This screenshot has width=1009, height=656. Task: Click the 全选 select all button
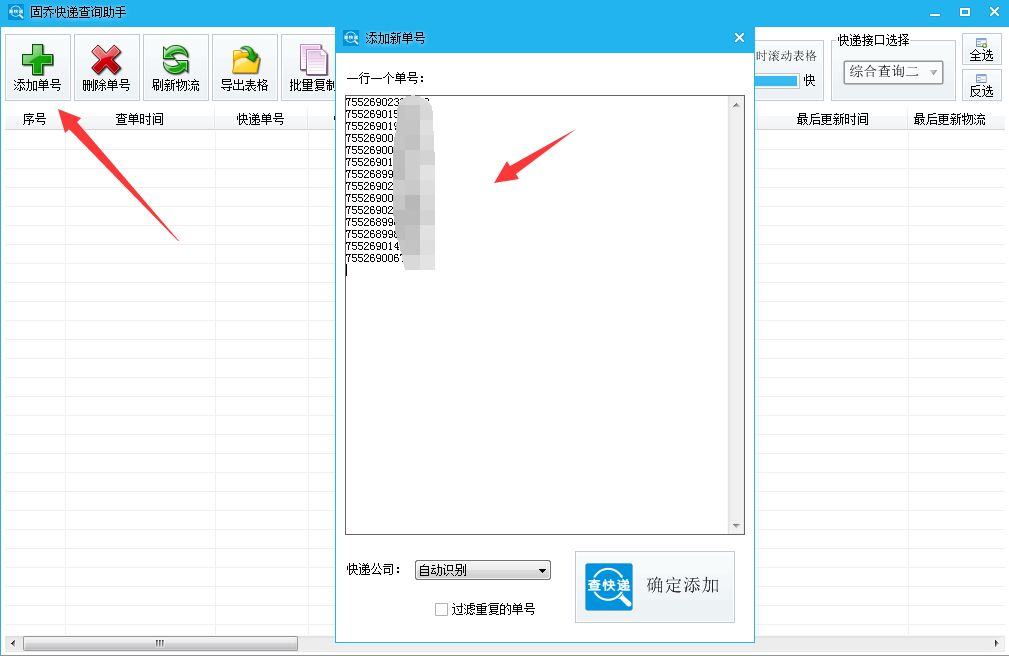click(x=981, y=48)
